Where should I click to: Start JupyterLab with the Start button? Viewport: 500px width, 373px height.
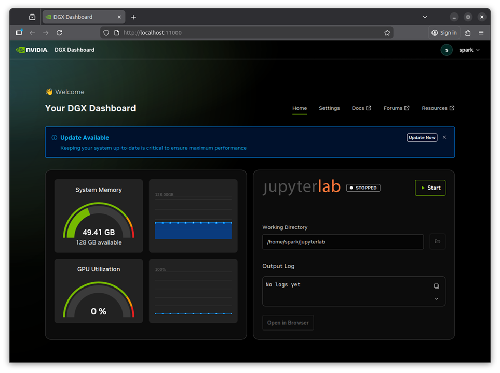(430, 188)
